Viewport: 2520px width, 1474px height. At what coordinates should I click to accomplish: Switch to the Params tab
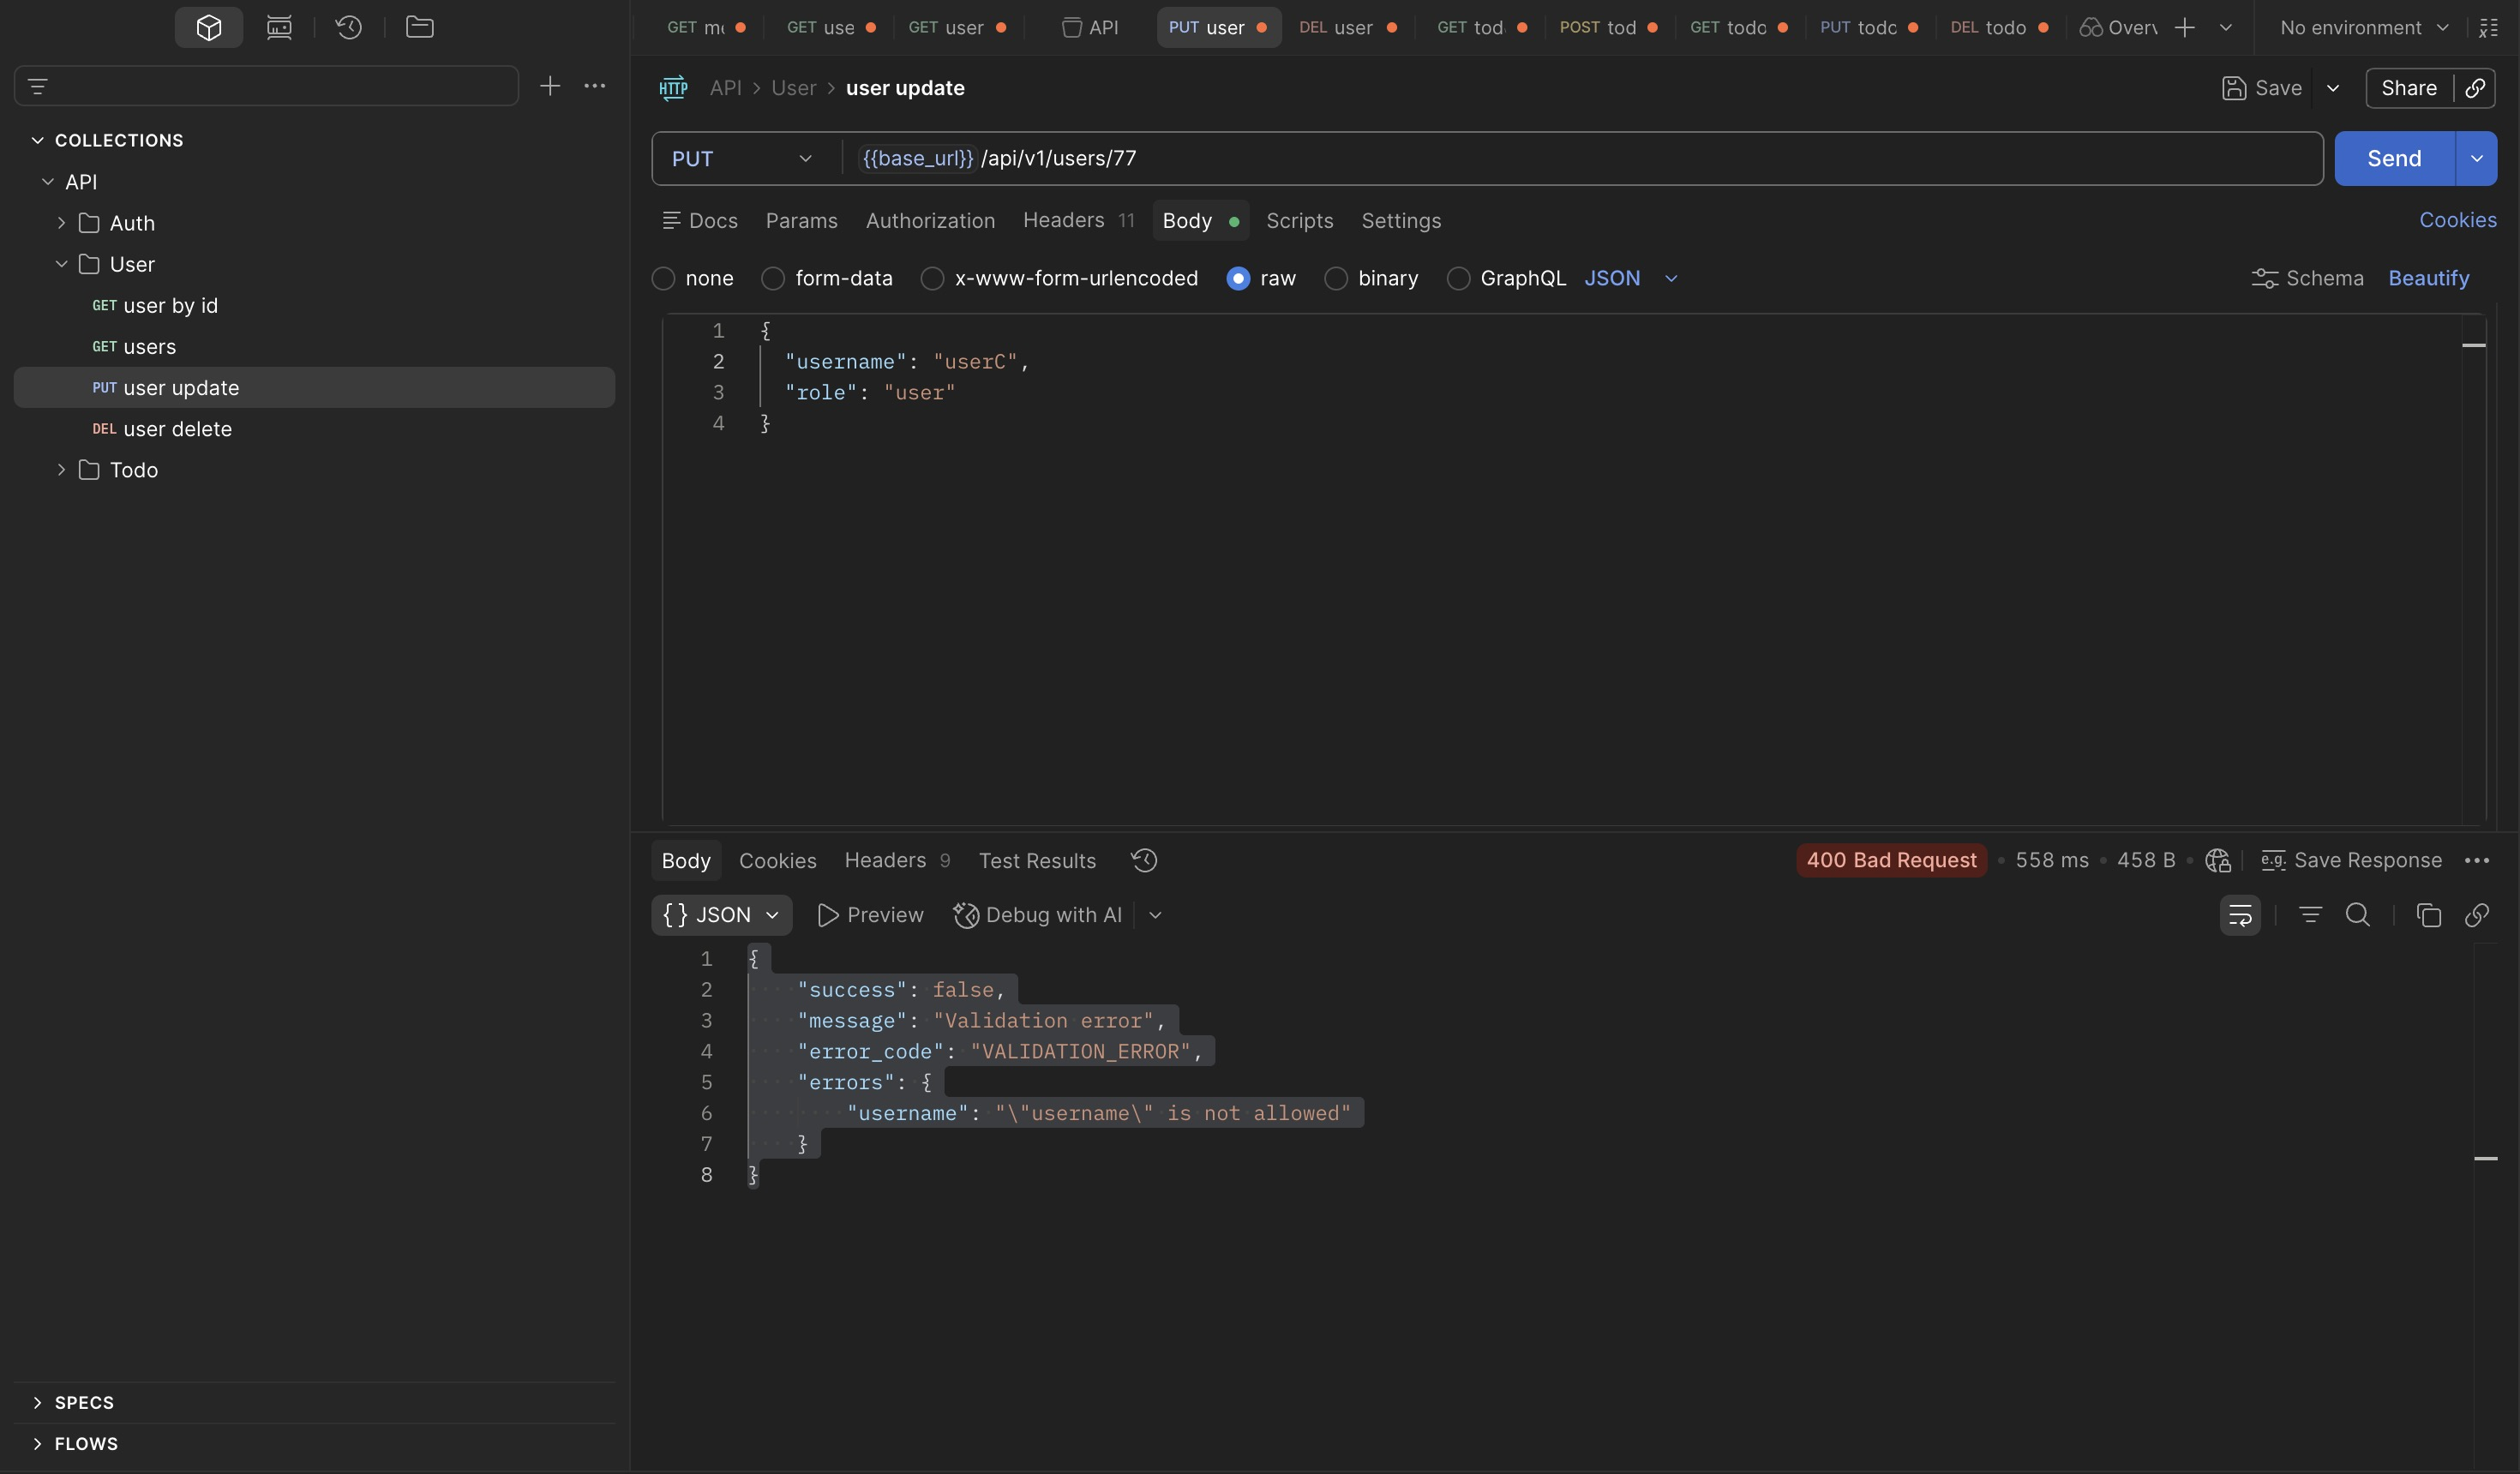[801, 220]
